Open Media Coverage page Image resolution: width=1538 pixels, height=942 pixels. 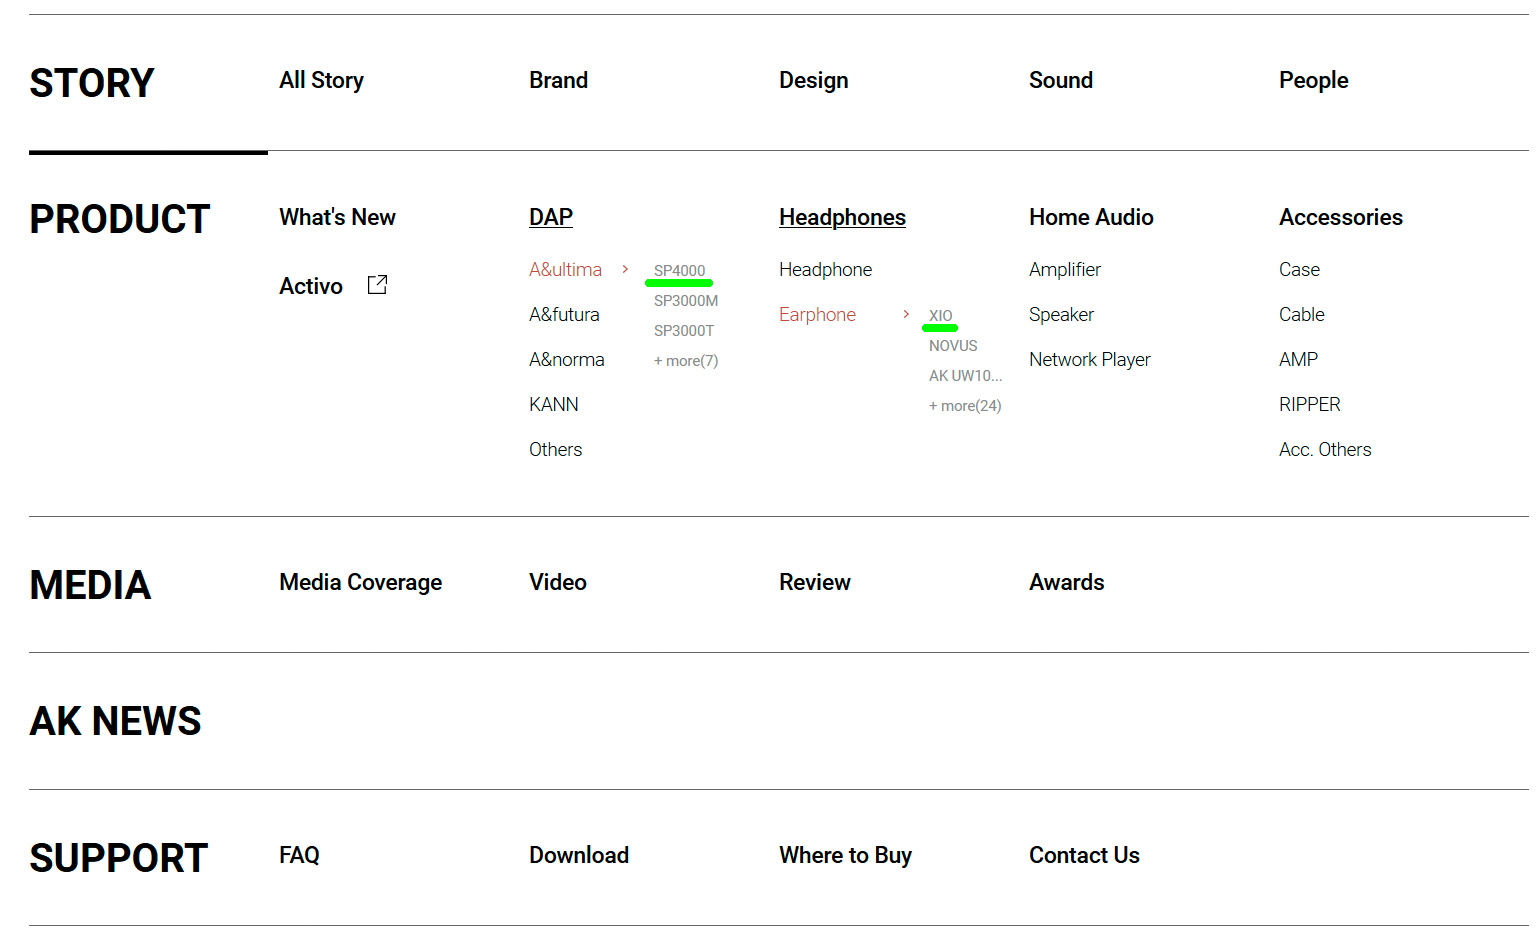(x=360, y=582)
